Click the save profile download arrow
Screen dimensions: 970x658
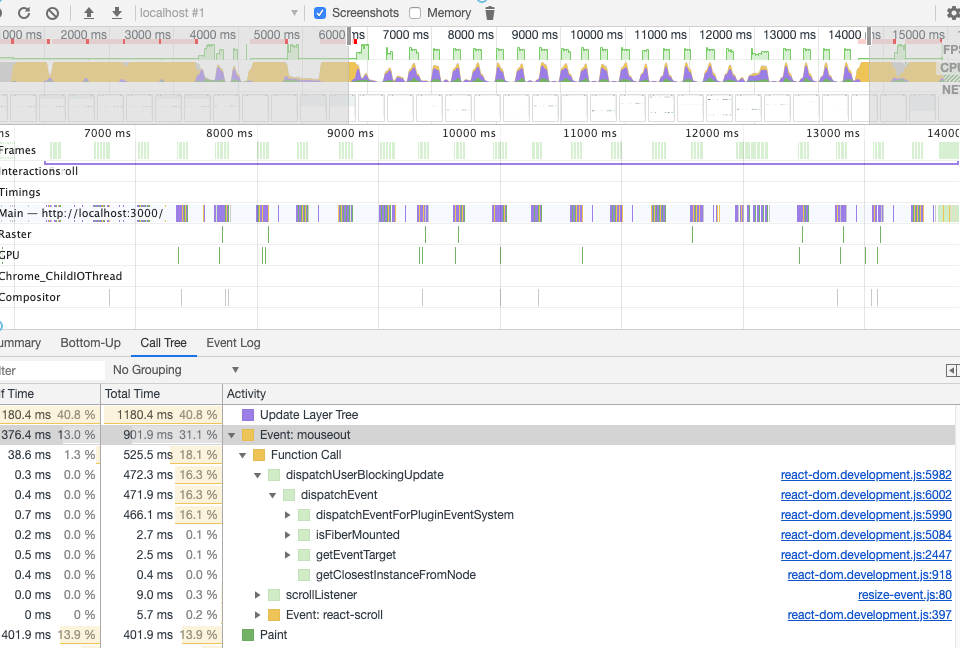(x=116, y=12)
